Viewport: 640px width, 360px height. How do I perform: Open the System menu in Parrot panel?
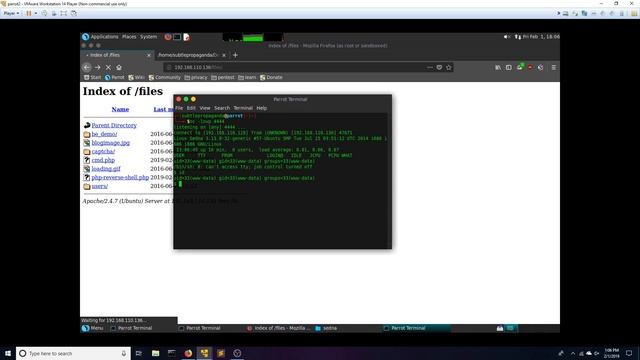tap(149, 37)
